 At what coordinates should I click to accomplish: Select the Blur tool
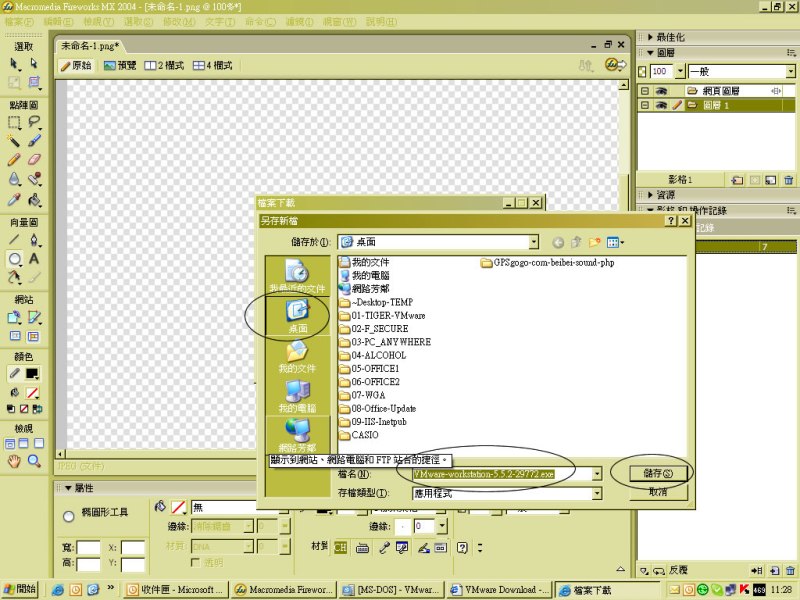pos(14,179)
